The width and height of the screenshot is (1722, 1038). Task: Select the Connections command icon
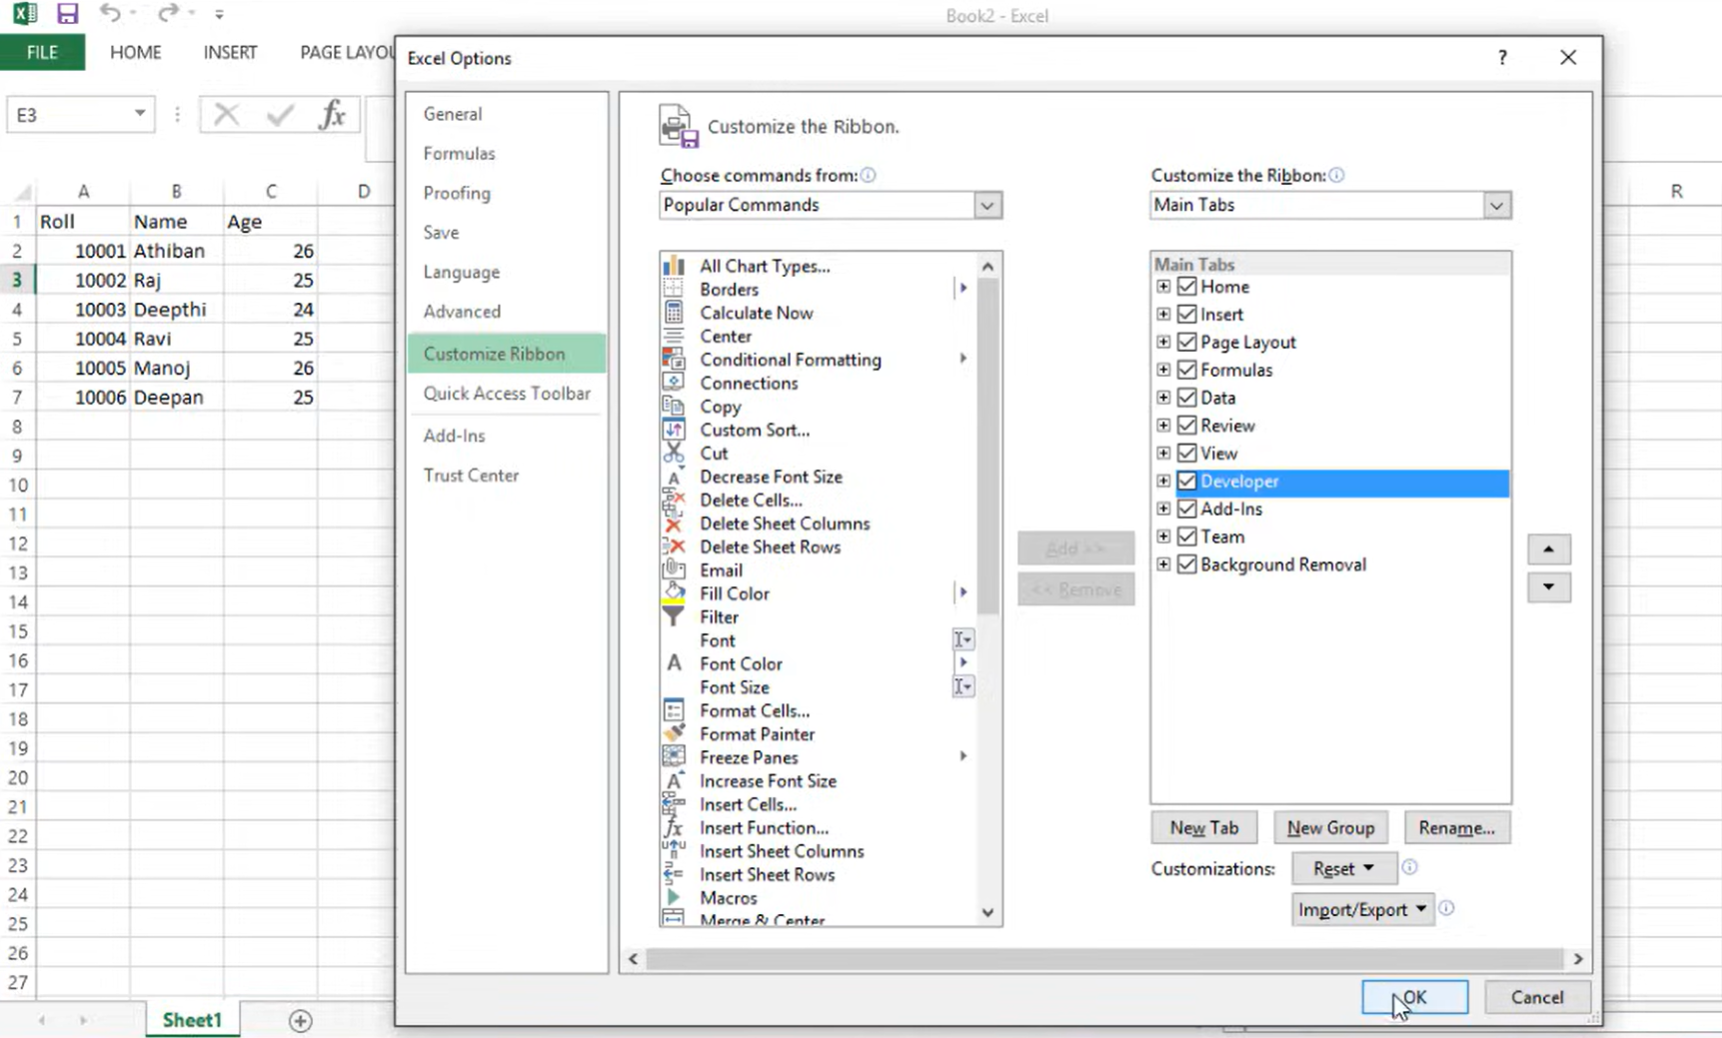[x=674, y=383]
